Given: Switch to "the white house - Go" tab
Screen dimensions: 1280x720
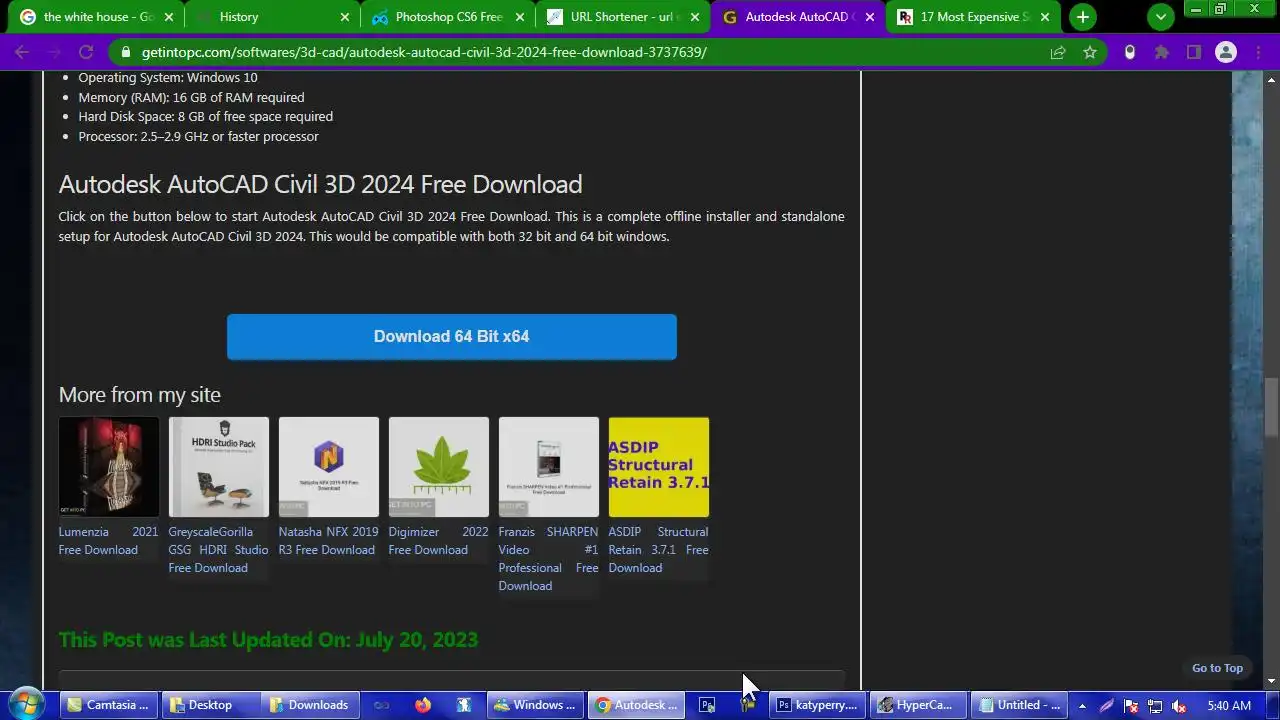Looking at the screenshot, I should [97, 17].
